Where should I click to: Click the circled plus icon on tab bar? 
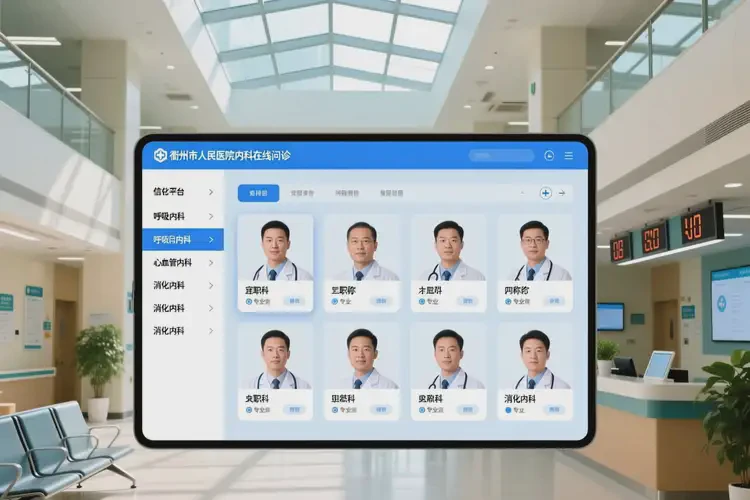[x=545, y=193]
